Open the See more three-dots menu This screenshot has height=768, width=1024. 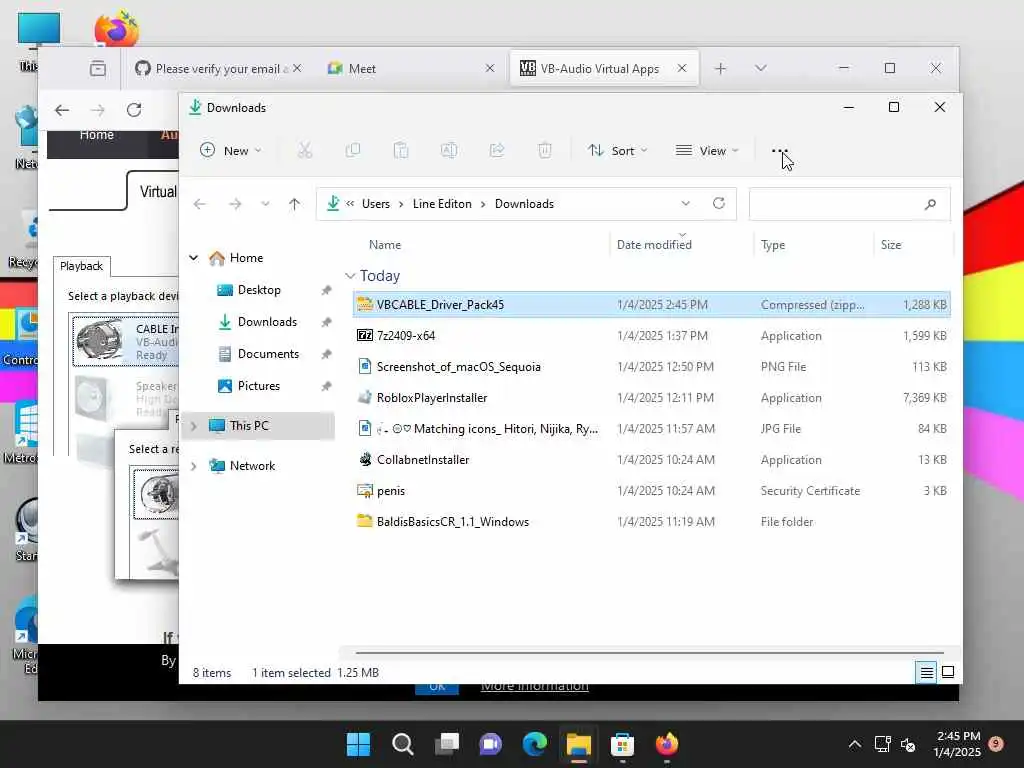tap(779, 150)
